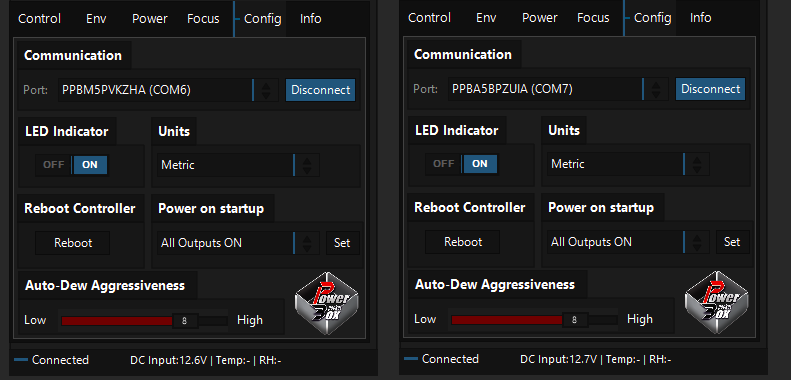Turn LED Indicator OFF in left window
This screenshot has height=380, width=791.
click(53, 165)
